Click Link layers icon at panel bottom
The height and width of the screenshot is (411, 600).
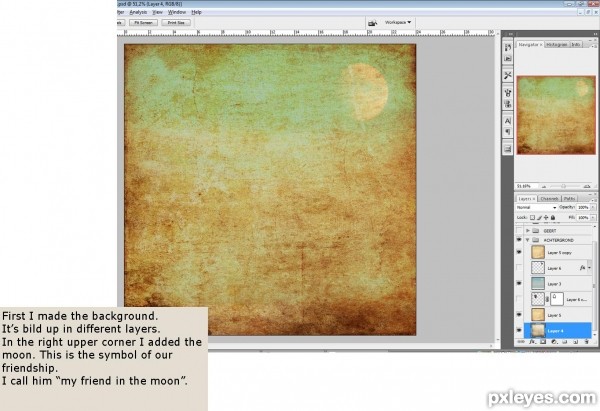click(521, 342)
